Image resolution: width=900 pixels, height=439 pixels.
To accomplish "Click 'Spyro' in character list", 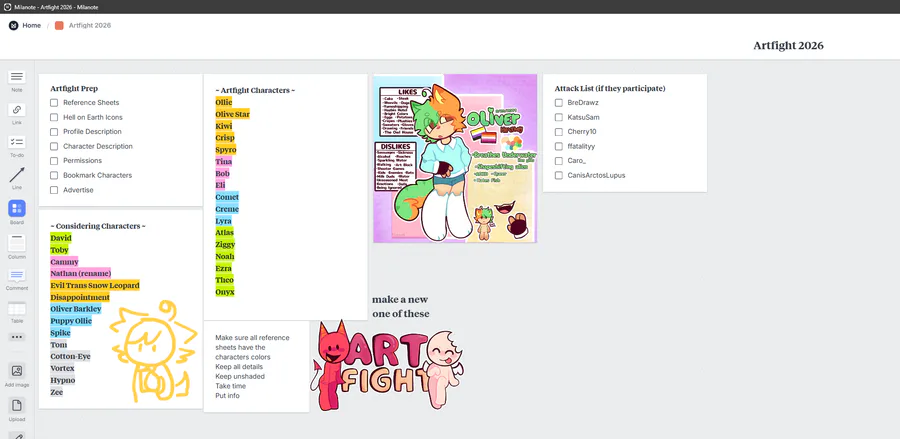I will [226, 149].
